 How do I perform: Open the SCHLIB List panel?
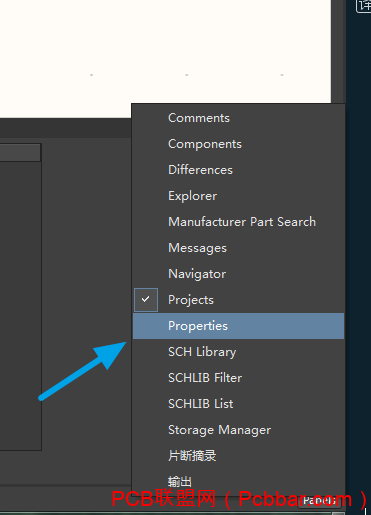(238, 404)
